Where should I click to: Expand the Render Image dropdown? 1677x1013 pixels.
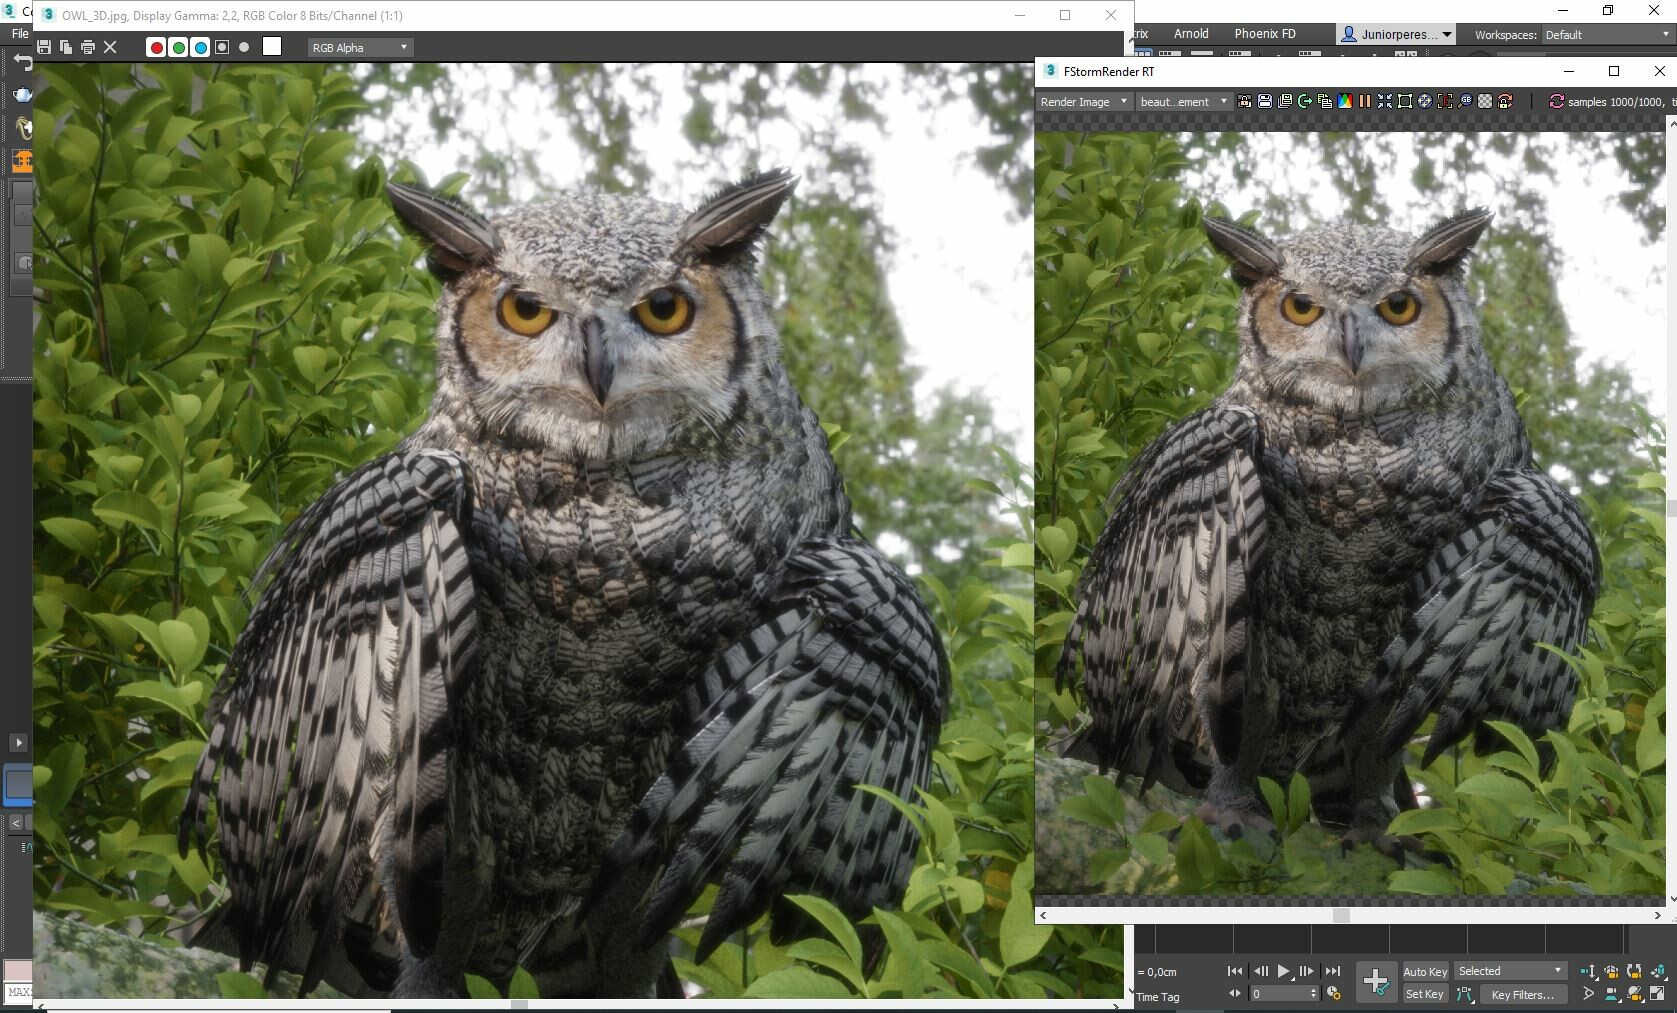pos(1084,101)
